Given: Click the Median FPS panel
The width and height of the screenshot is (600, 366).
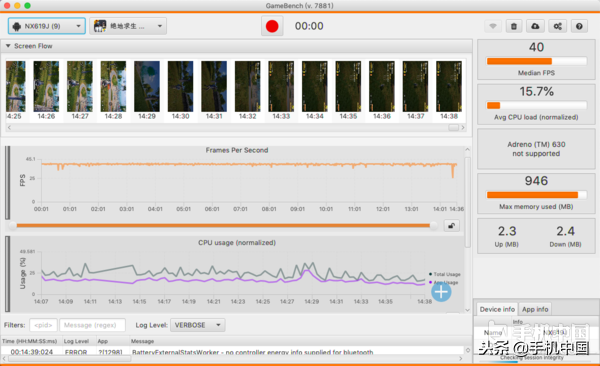Looking at the screenshot, I should [x=536, y=59].
